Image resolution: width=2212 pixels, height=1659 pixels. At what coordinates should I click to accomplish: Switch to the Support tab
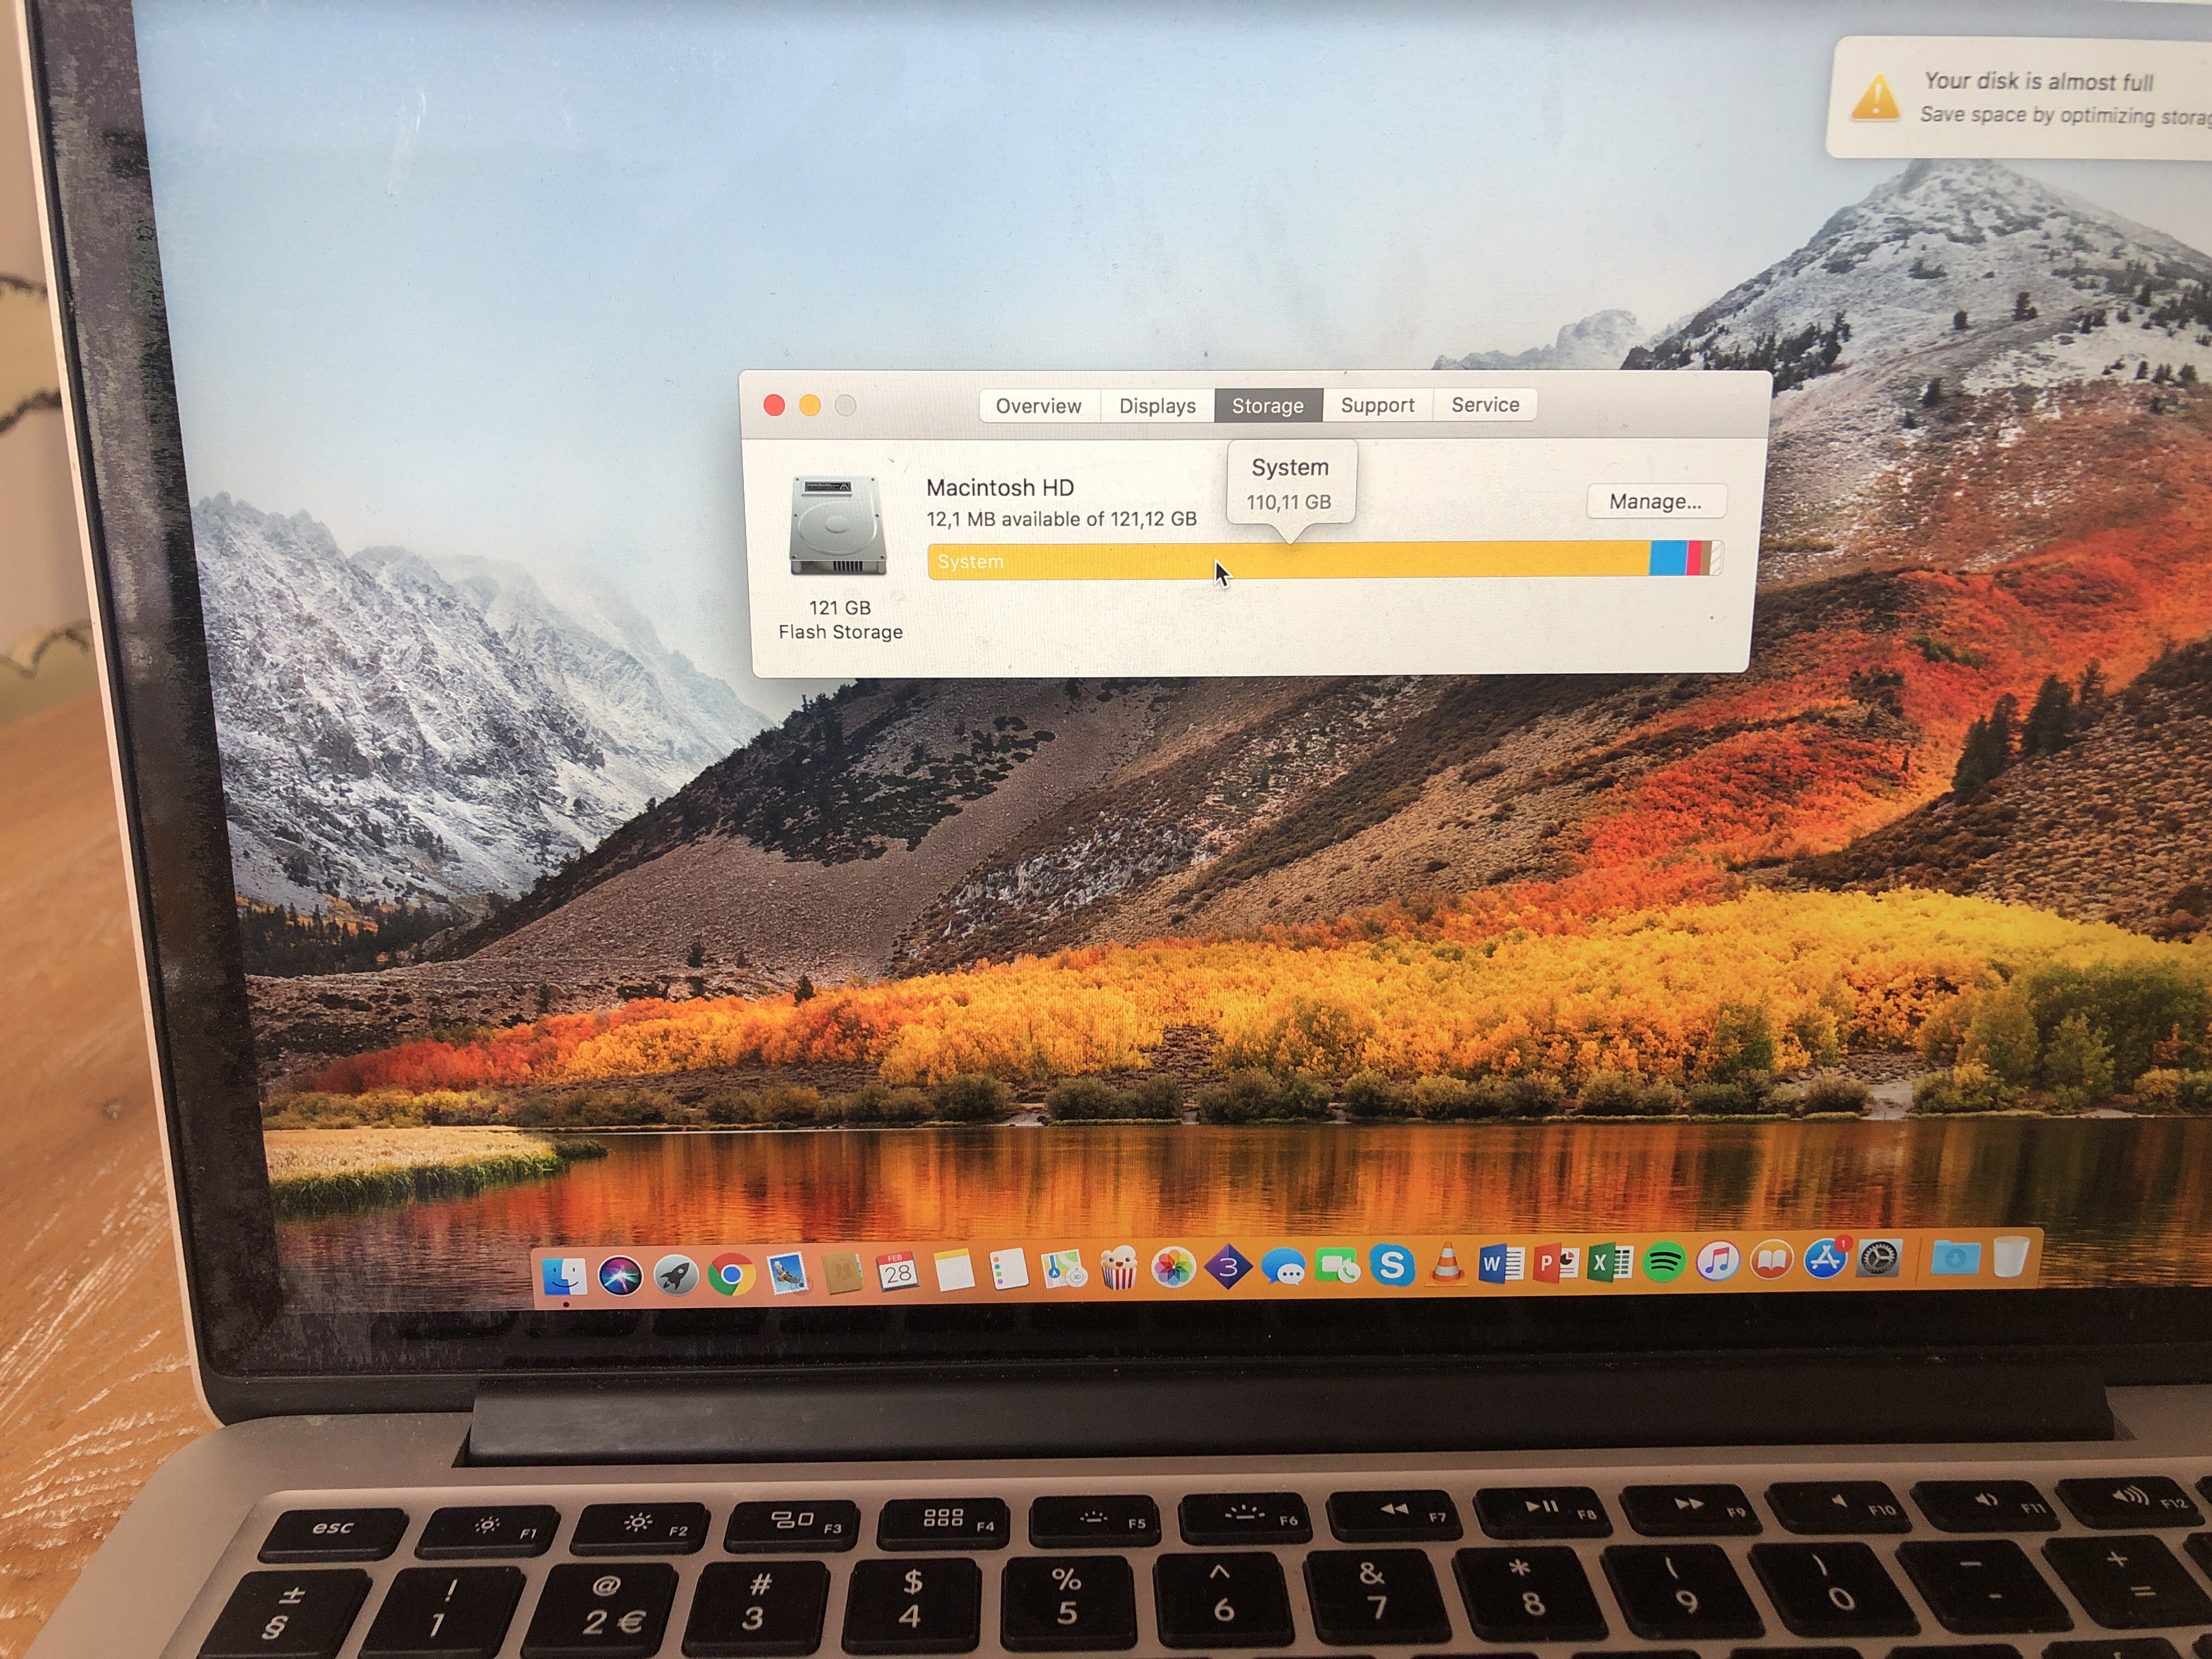[1378, 405]
